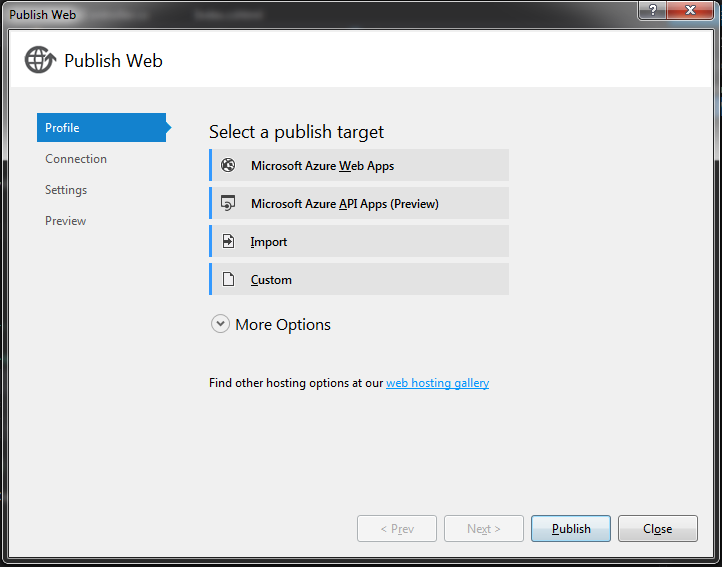Click the Import arrow document icon
Image resolution: width=722 pixels, height=567 pixels.
[x=228, y=241]
